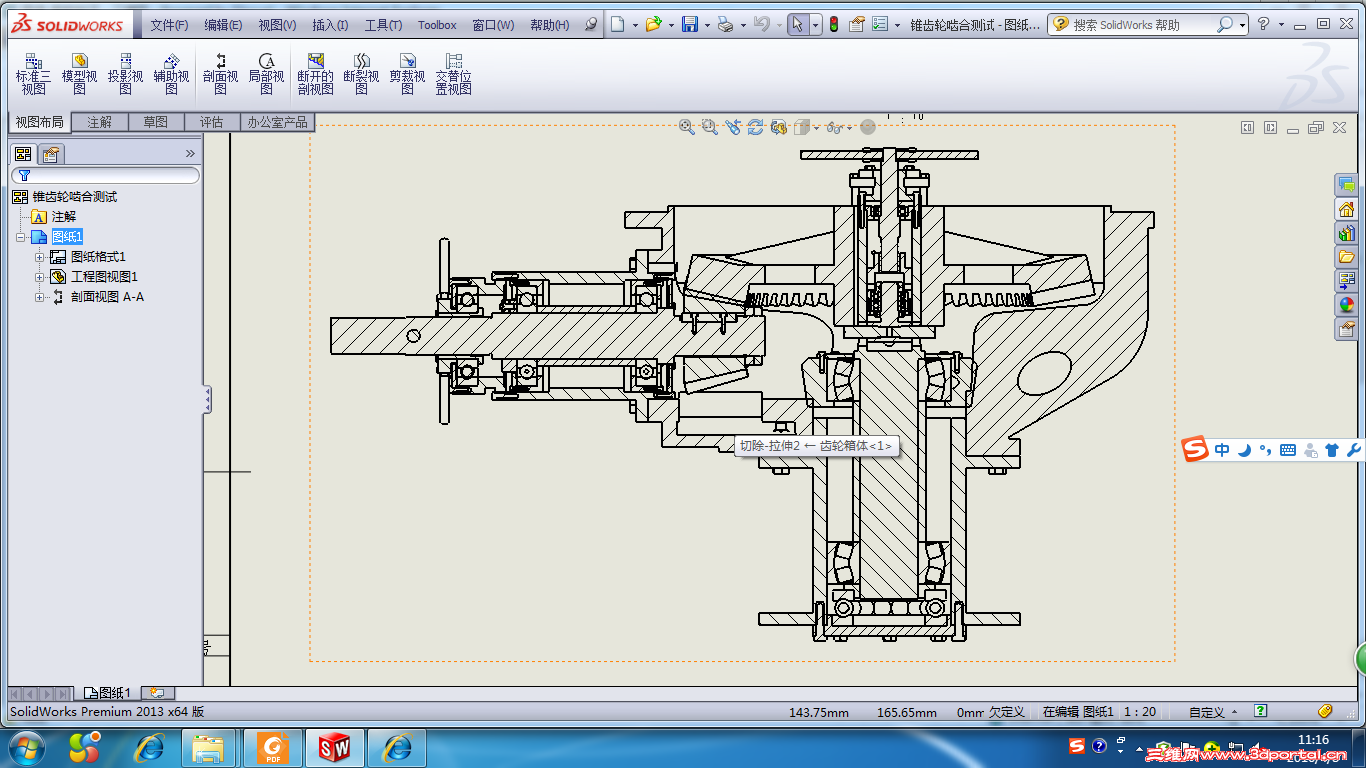Open SolidWorks from the Windows taskbar

tap(335, 747)
